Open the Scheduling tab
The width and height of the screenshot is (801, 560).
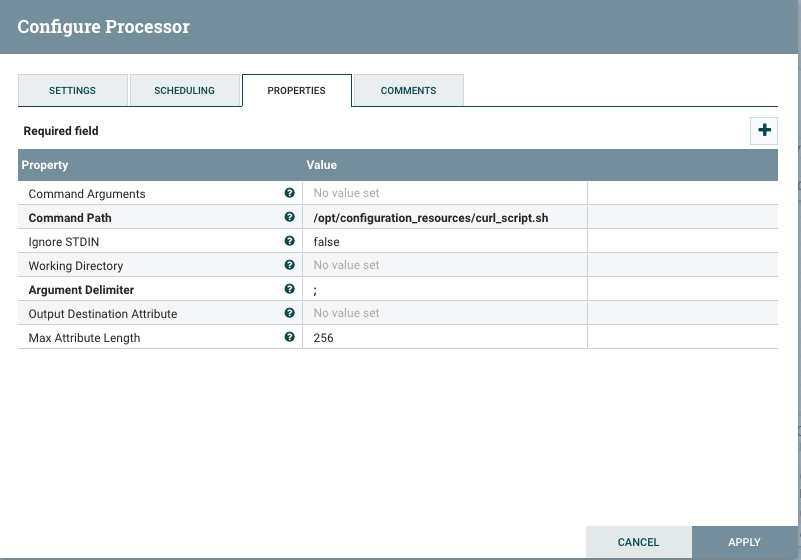[184, 90]
